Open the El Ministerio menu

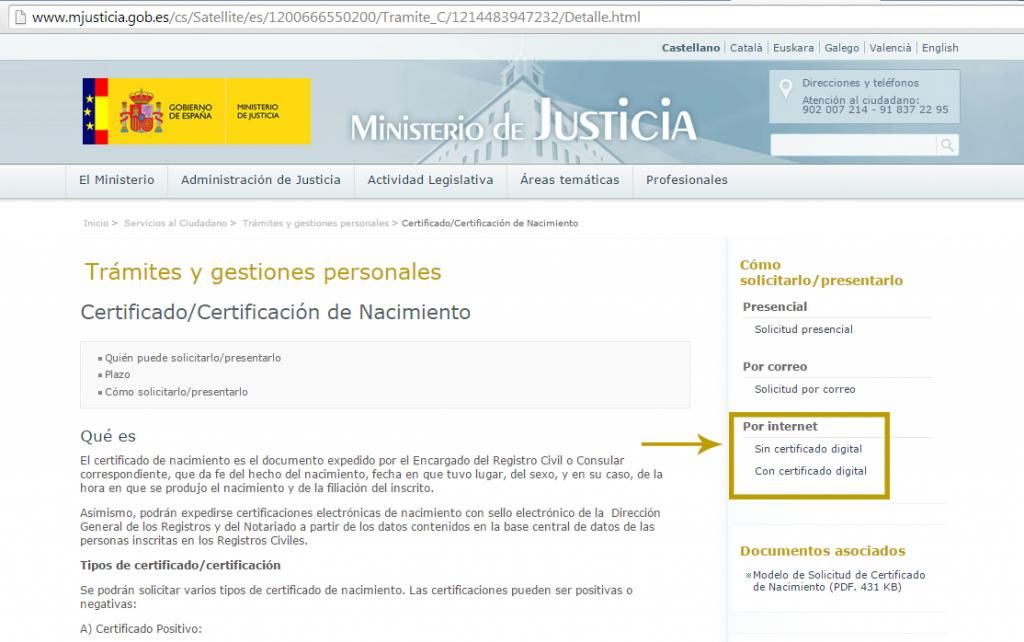[116, 180]
